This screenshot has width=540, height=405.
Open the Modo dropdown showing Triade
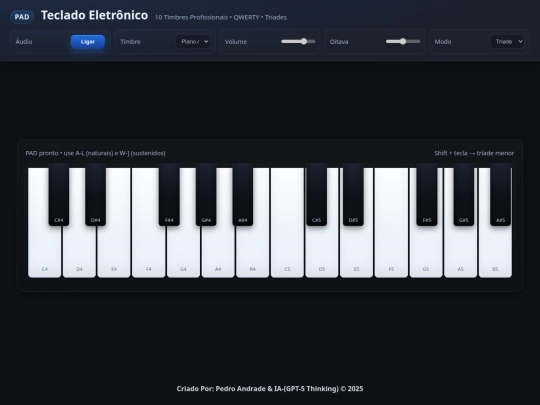[x=507, y=42]
